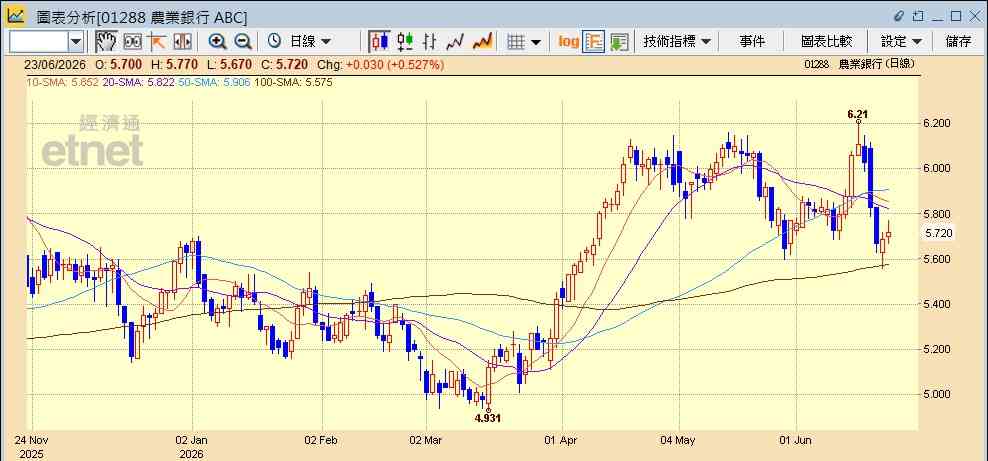Open the stock code dropdown arrow
The width and height of the screenshot is (988, 461).
coord(76,42)
